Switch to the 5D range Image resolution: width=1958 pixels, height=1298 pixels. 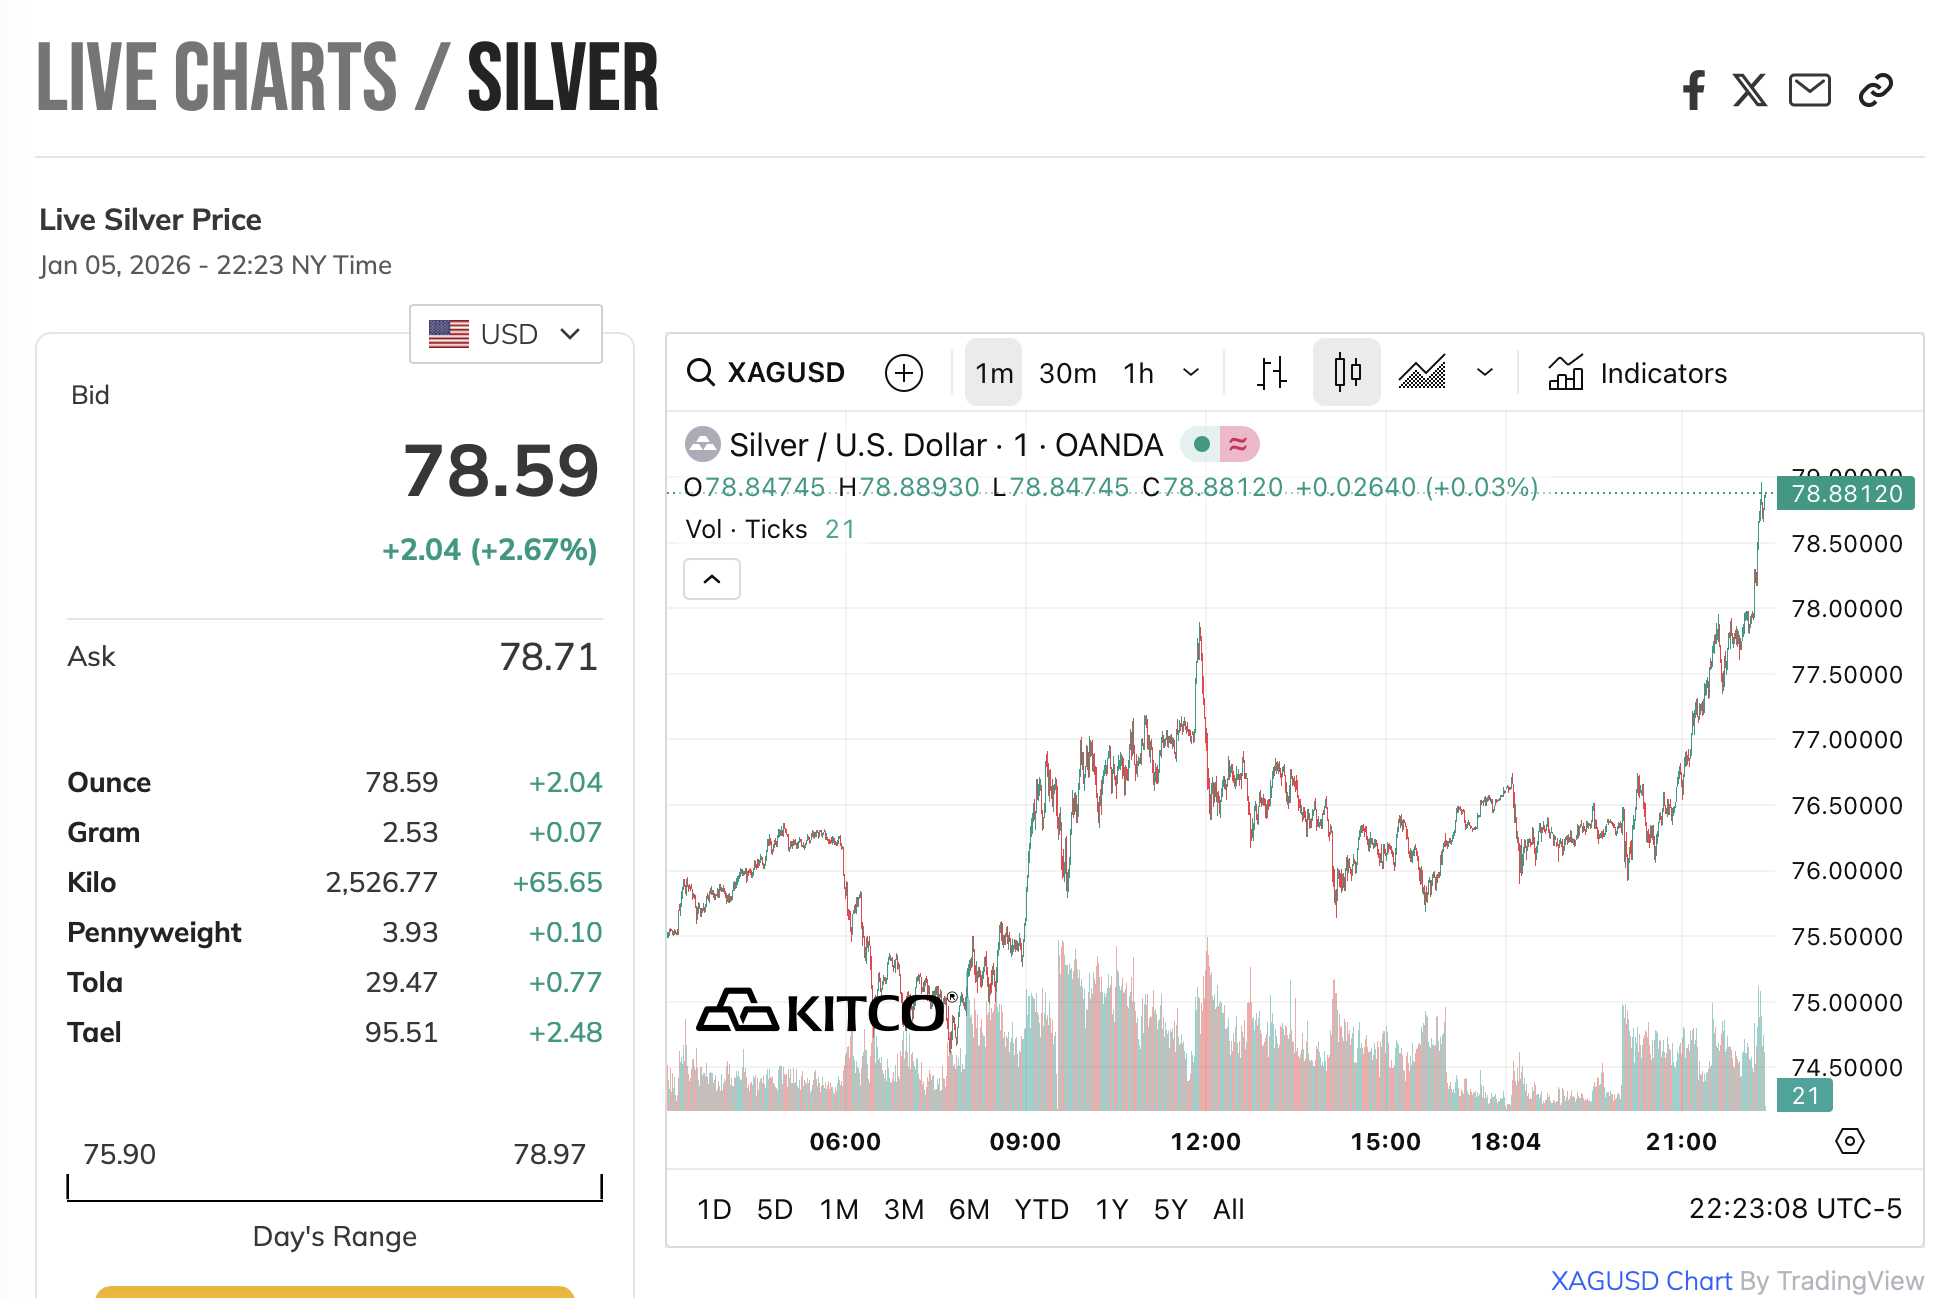point(774,1209)
